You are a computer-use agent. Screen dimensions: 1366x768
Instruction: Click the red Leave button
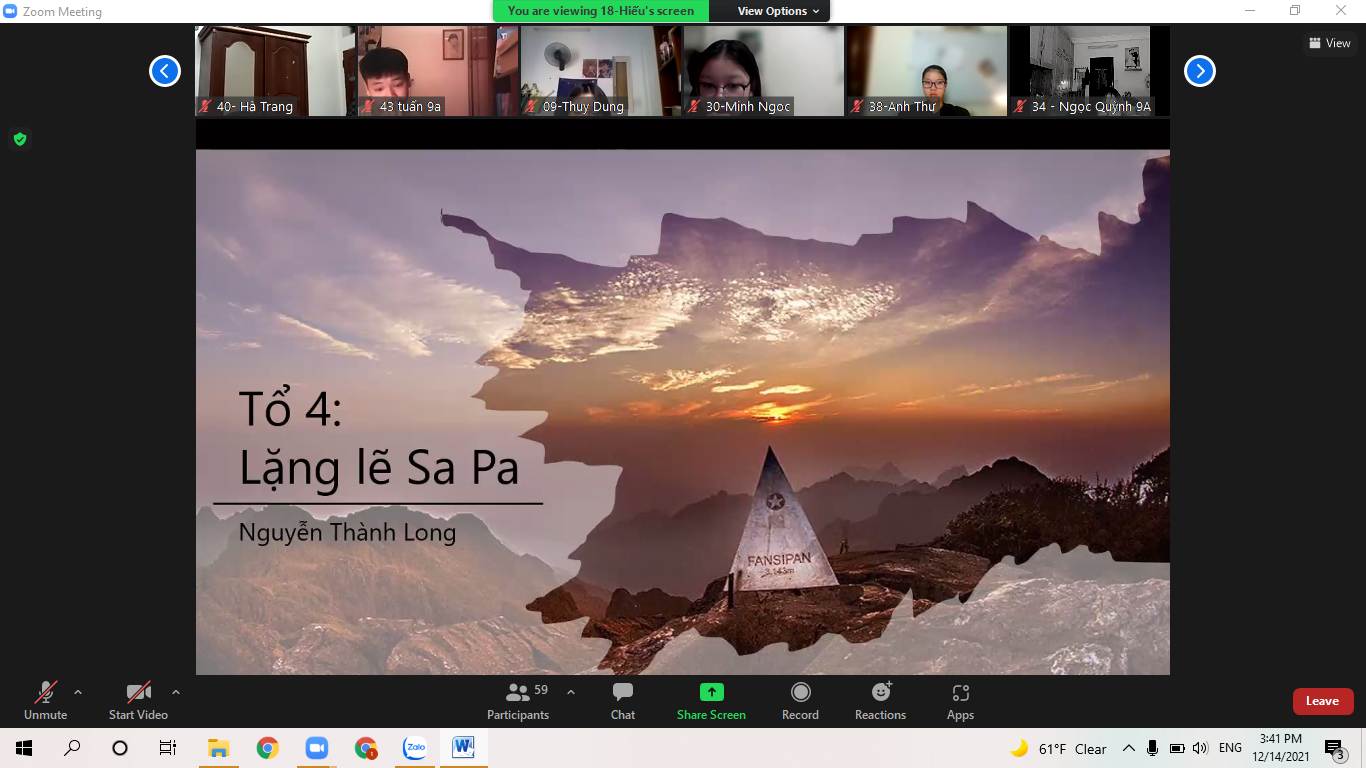(x=1322, y=701)
